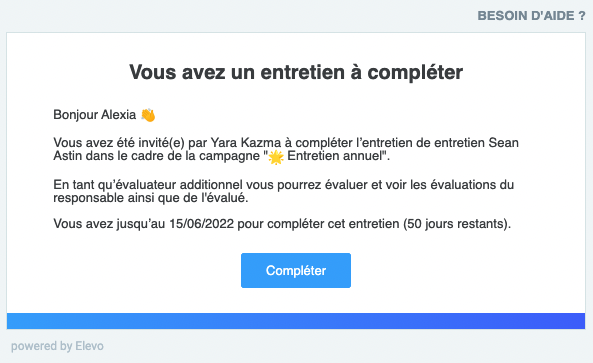The width and height of the screenshot is (593, 363).
Task: Click the blue Compléter button
Action: [x=296, y=270]
